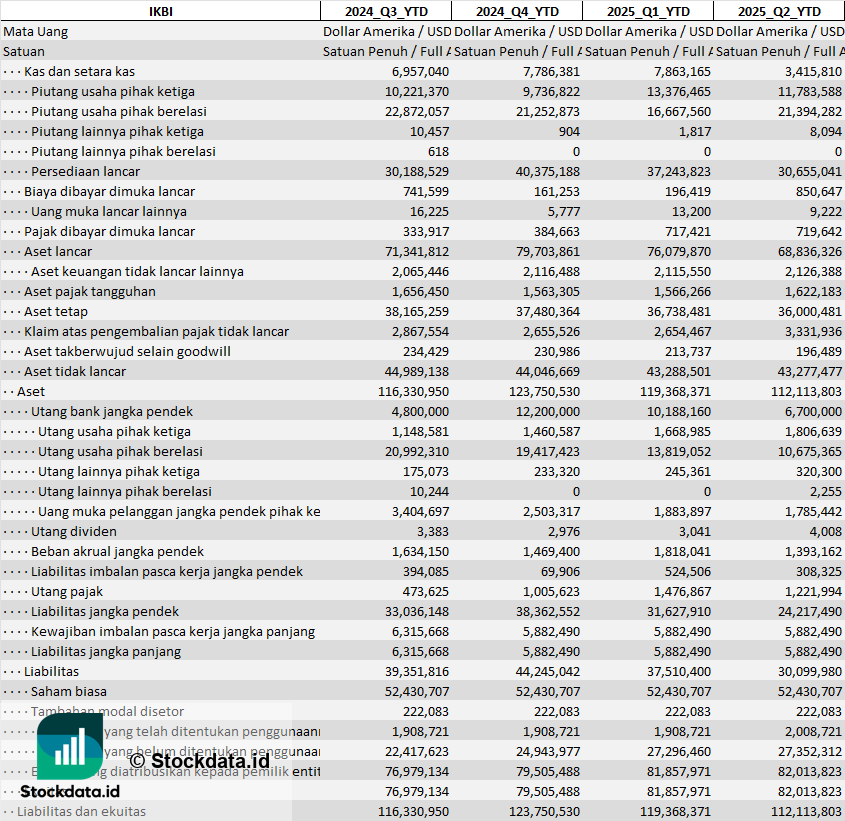The height and width of the screenshot is (821, 845).
Task: Click the Liabilitas dan ekuitas row label
Action: [x=81, y=811]
